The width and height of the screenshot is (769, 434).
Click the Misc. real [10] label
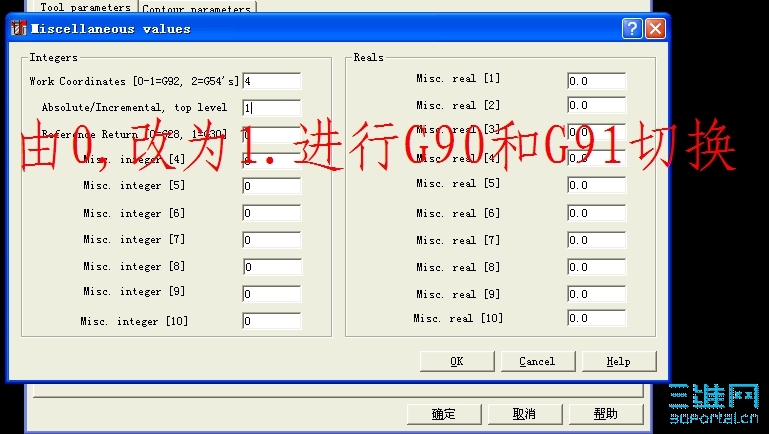point(458,318)
